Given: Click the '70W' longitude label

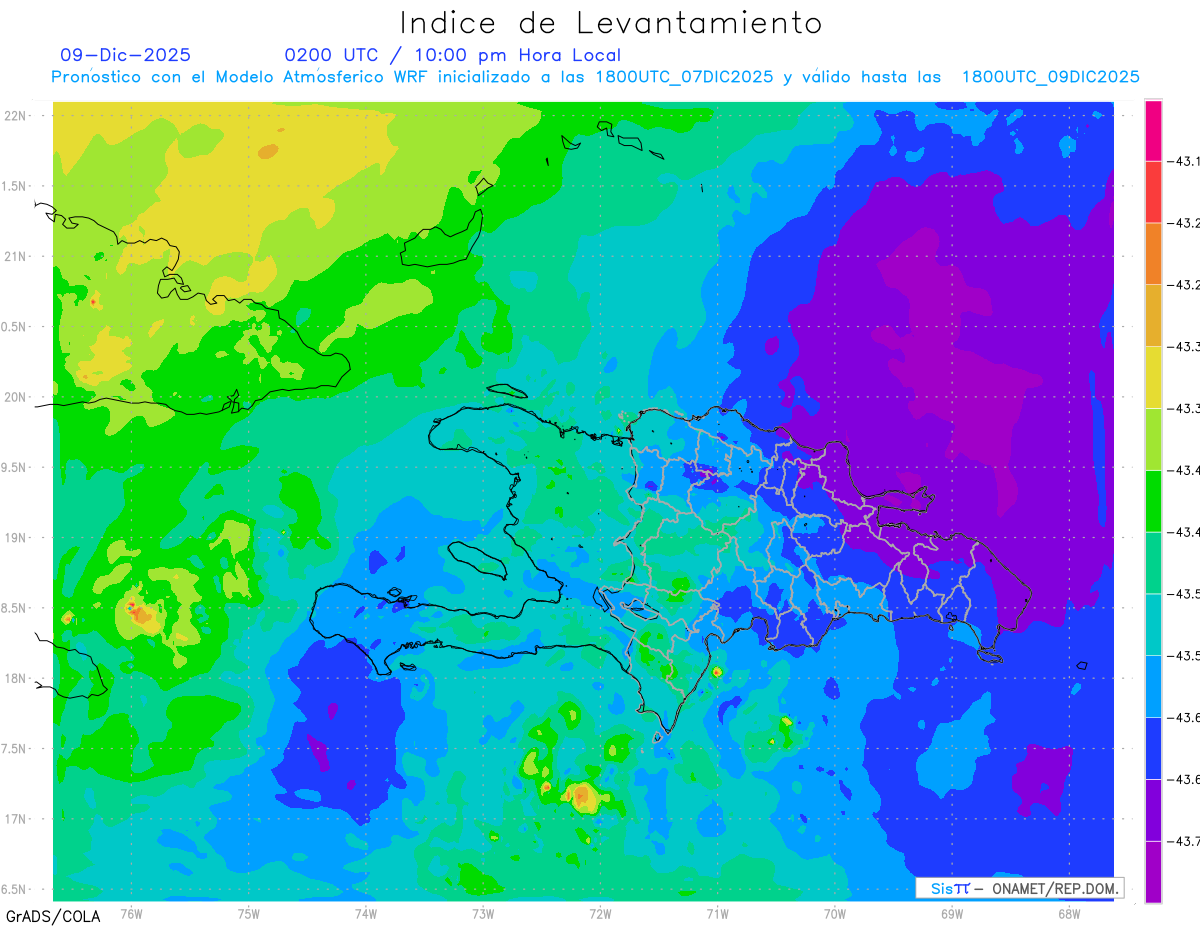Looking at the screenshot, I should pos(834,913).
